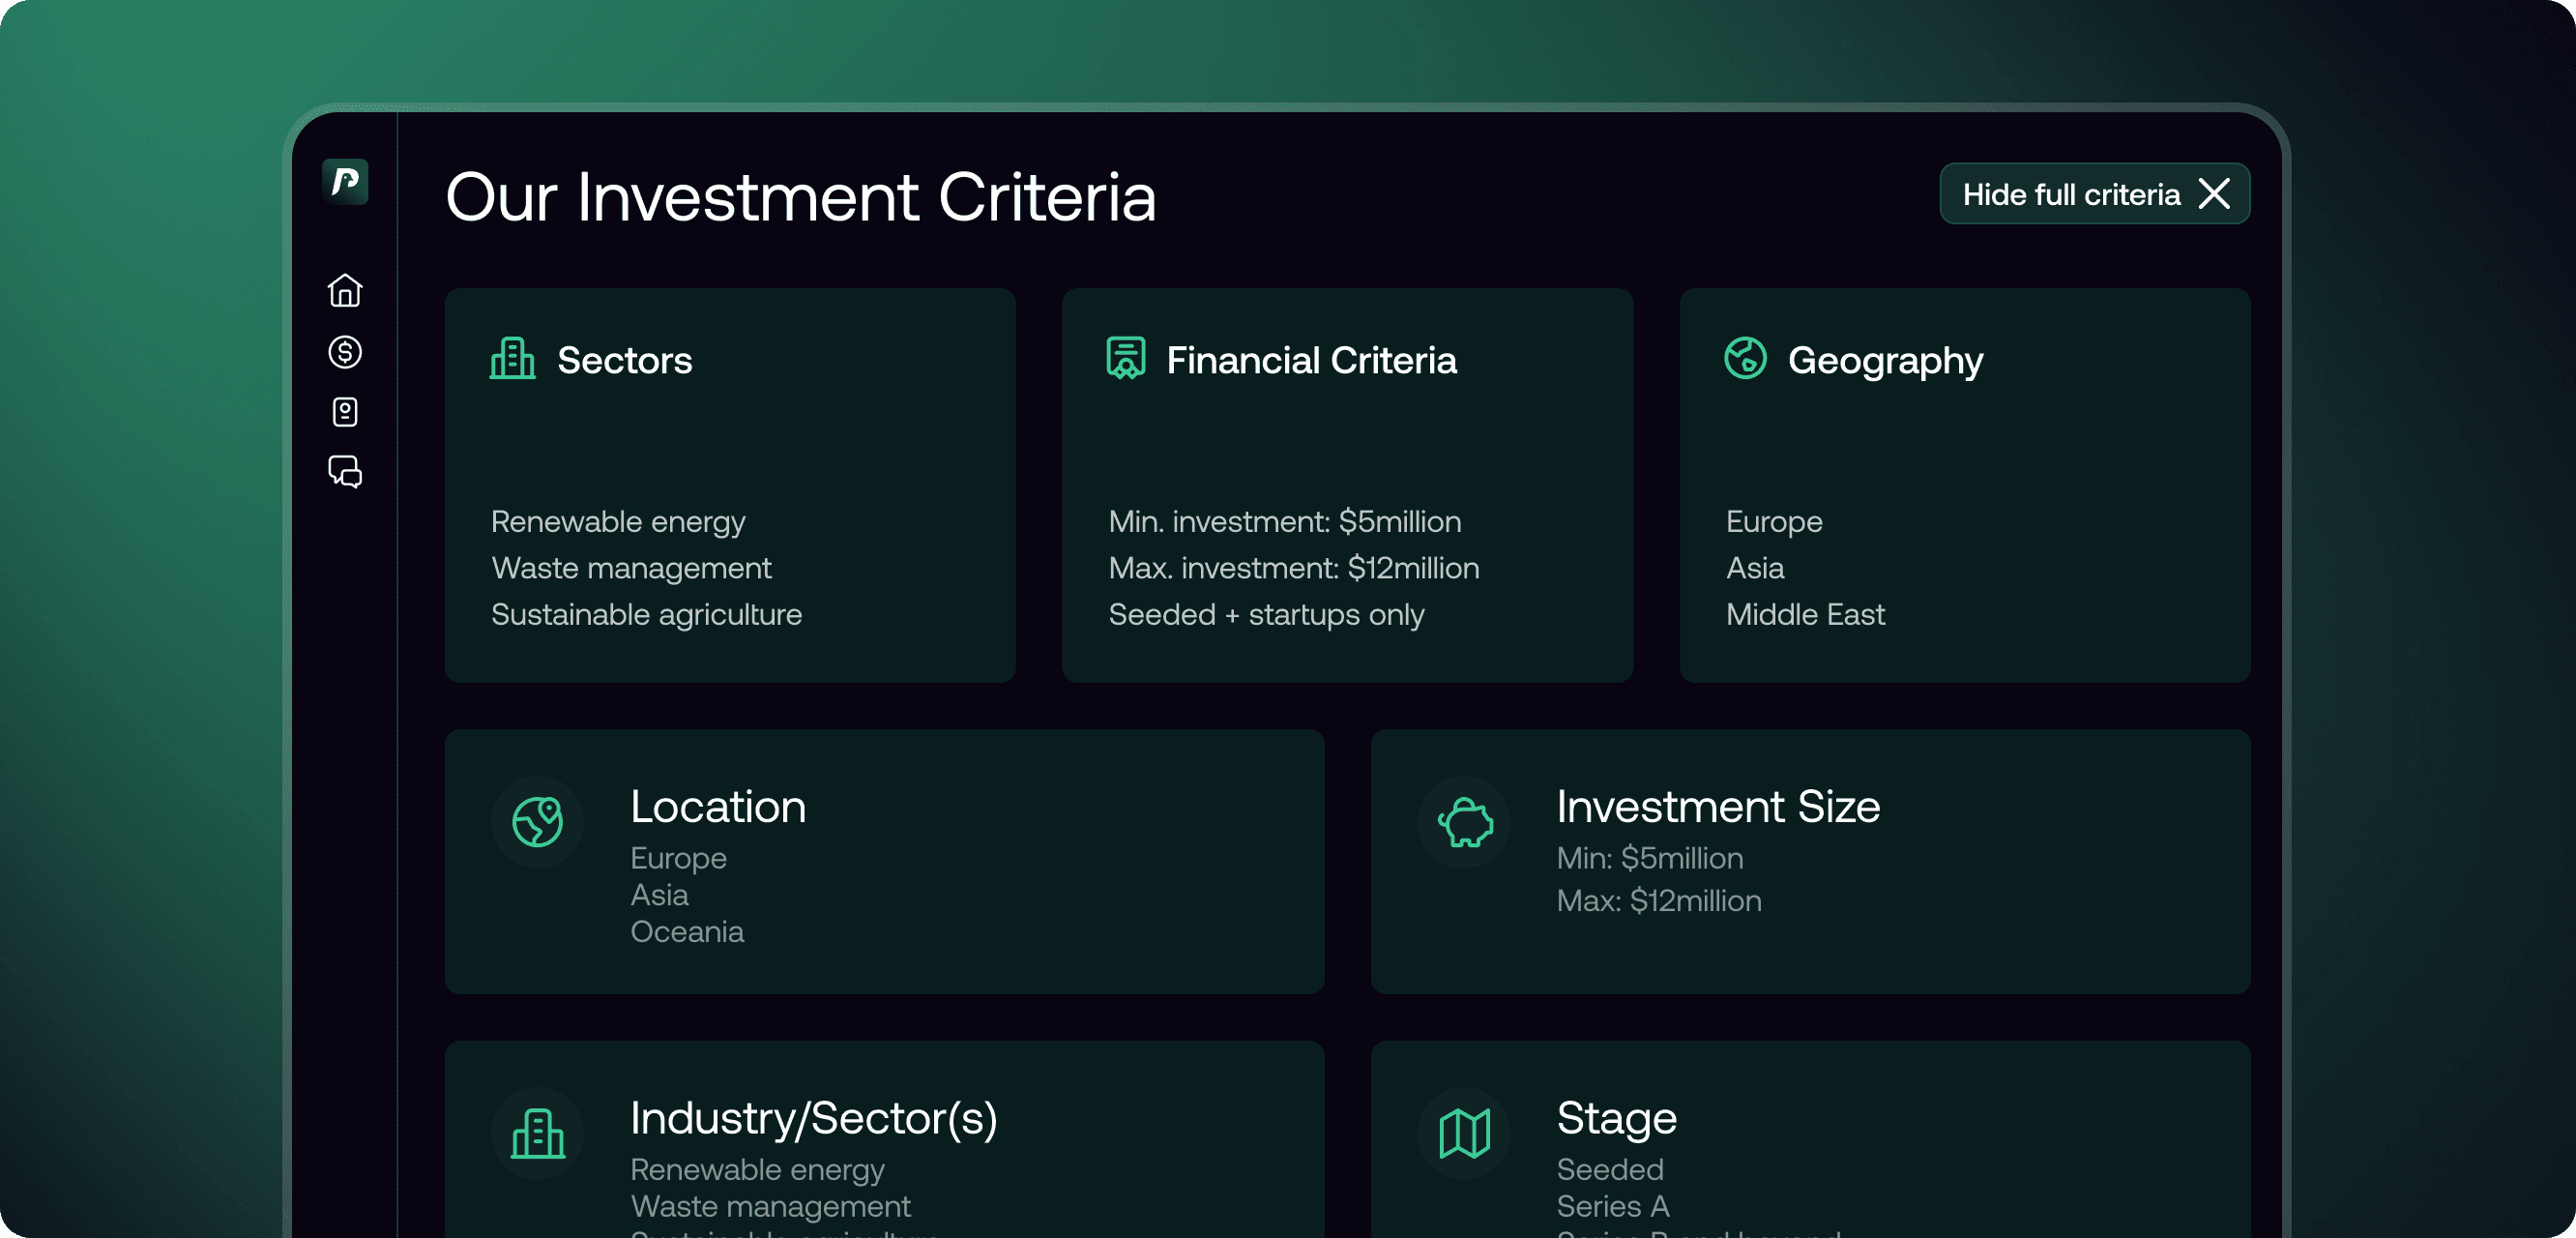
Task: Click the Industry/Sector(s) heading
Action: coord(814,1118)
